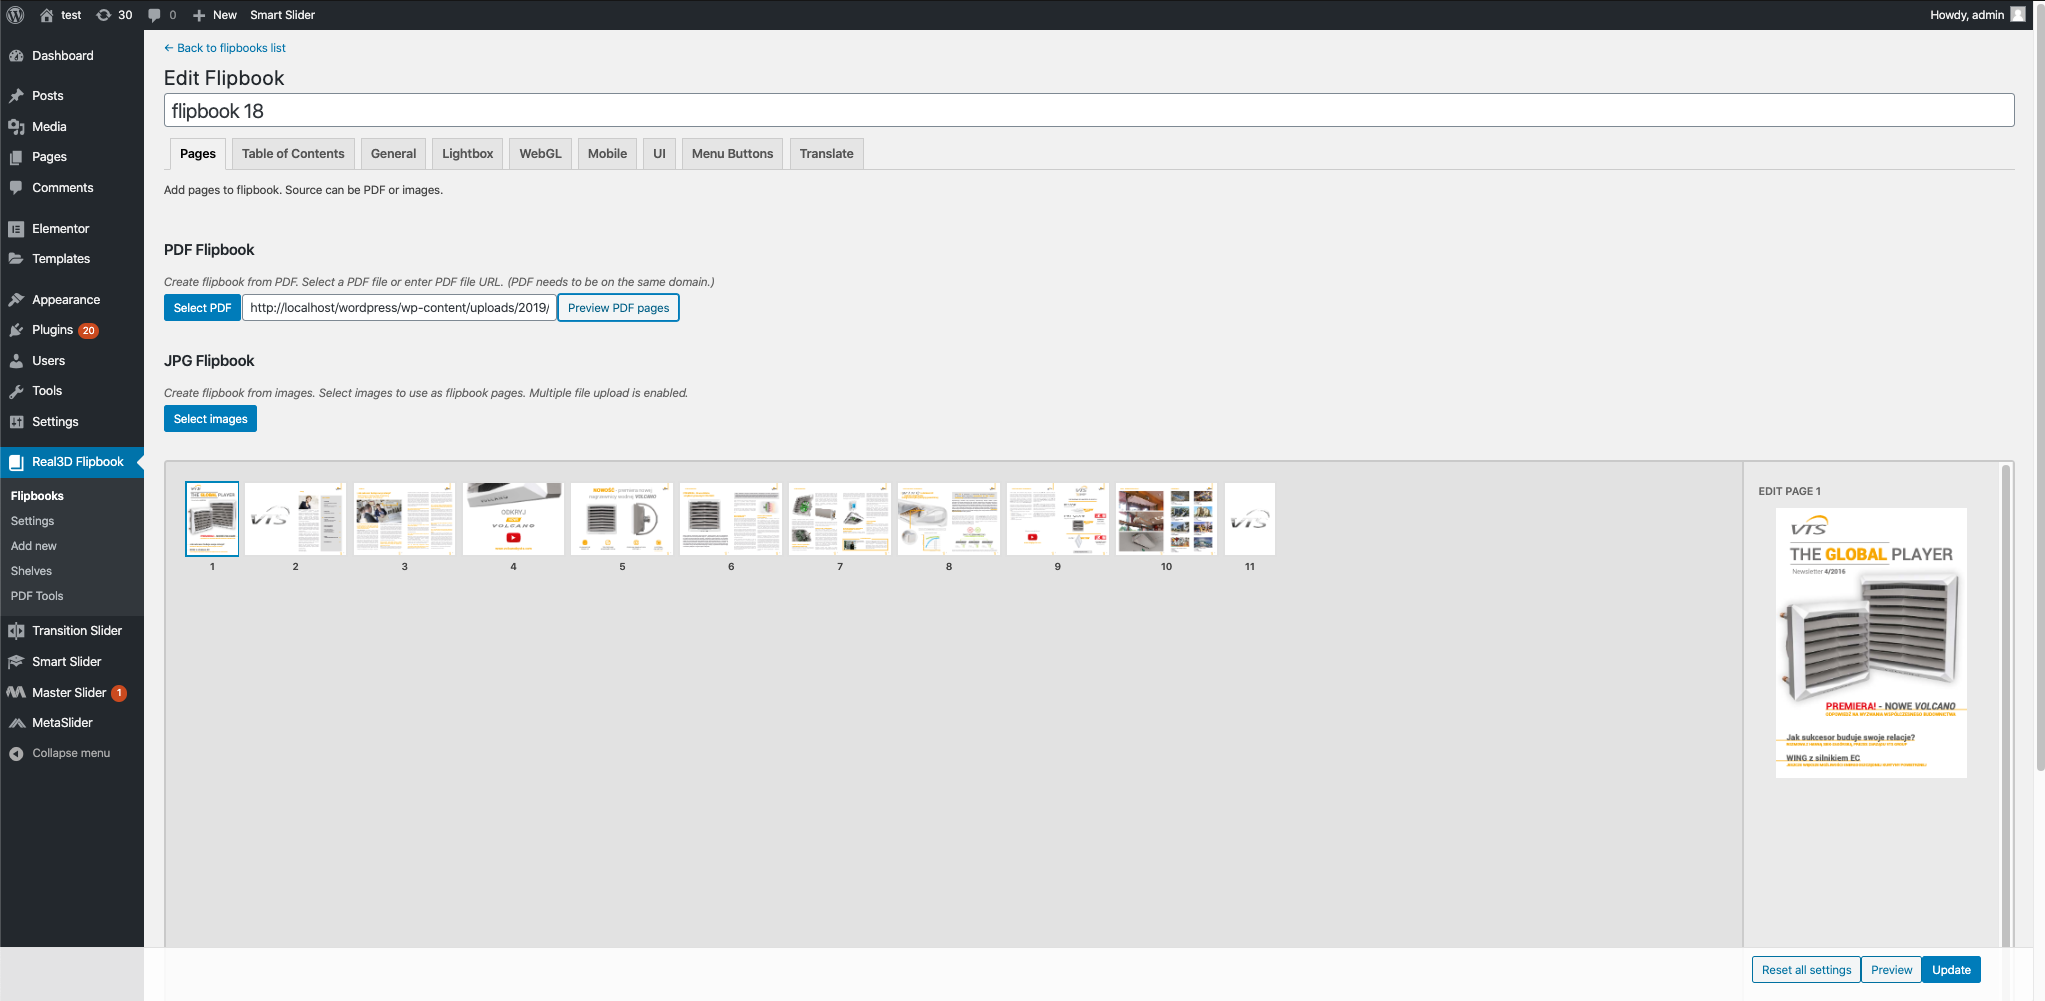This screenshot has width=2045, height=1001.
Task: Click Preview PDF pages
Action: point(617,307)
